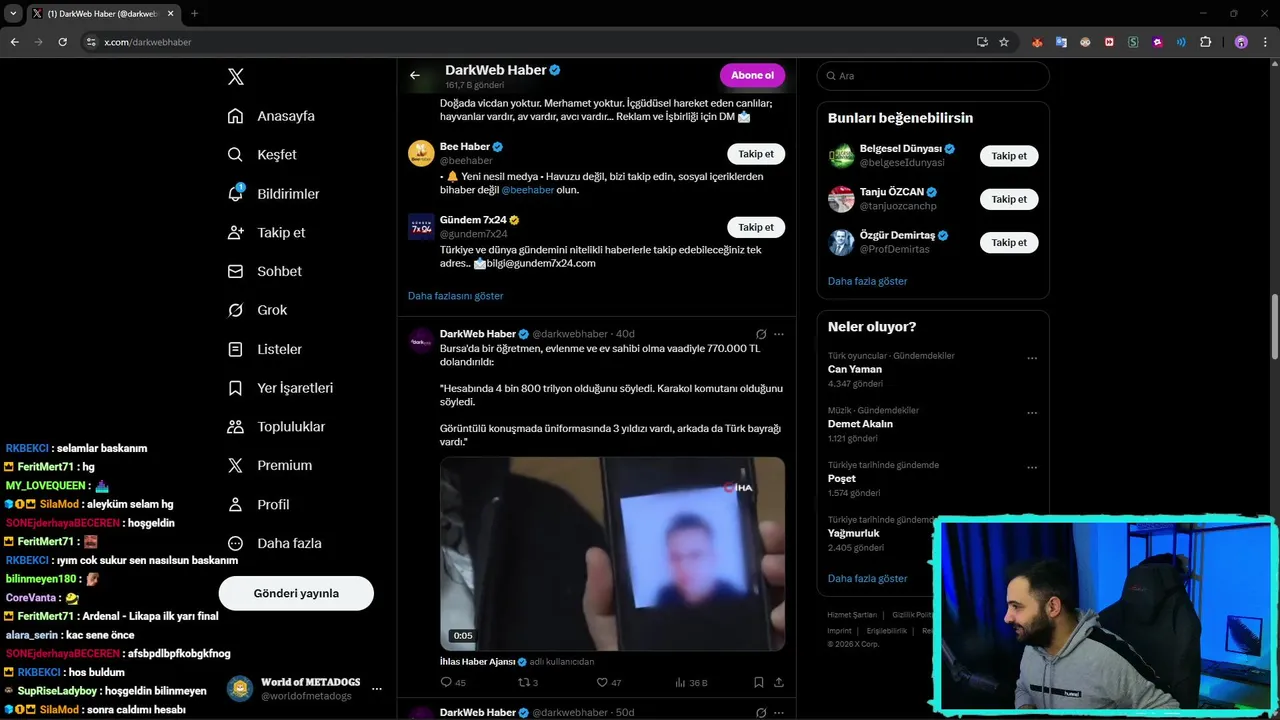Image resolution: width=1280 pixels, height=720 pixels.
Task: Open the Chrome profile avatar menu
Action: coord(1241,42)
